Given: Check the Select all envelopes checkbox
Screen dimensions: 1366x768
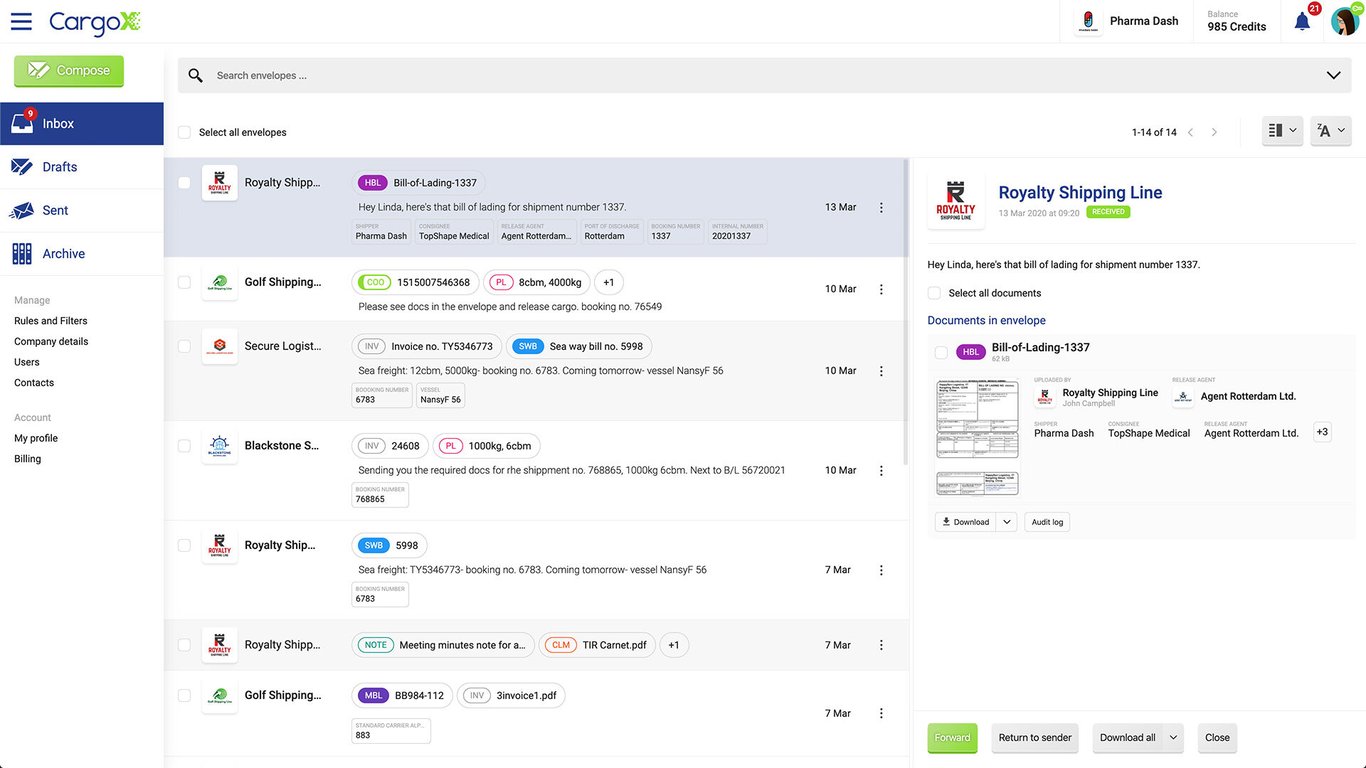Looking at the screenshot, I should (x=184, y=132).
